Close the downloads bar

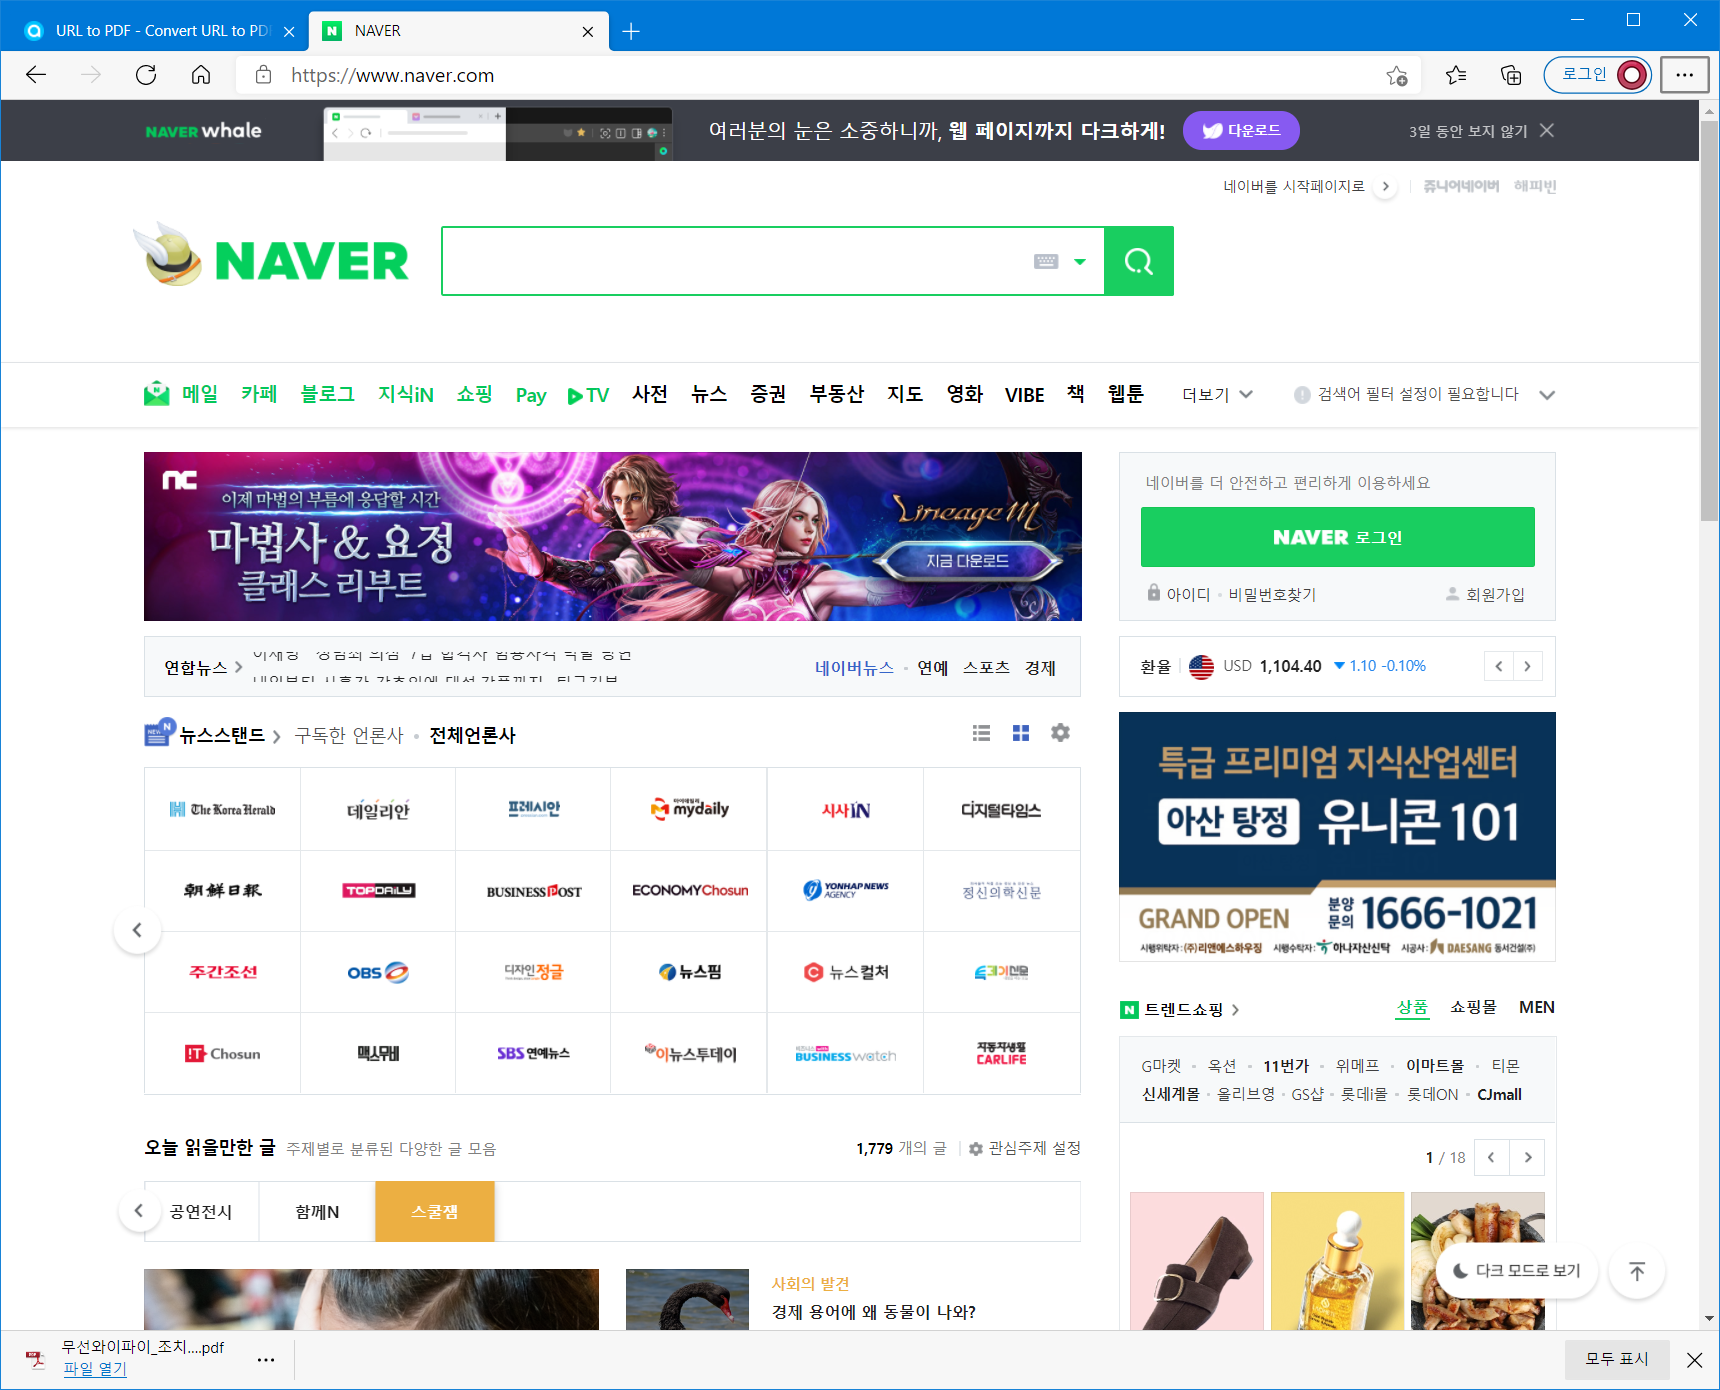1695,1360
